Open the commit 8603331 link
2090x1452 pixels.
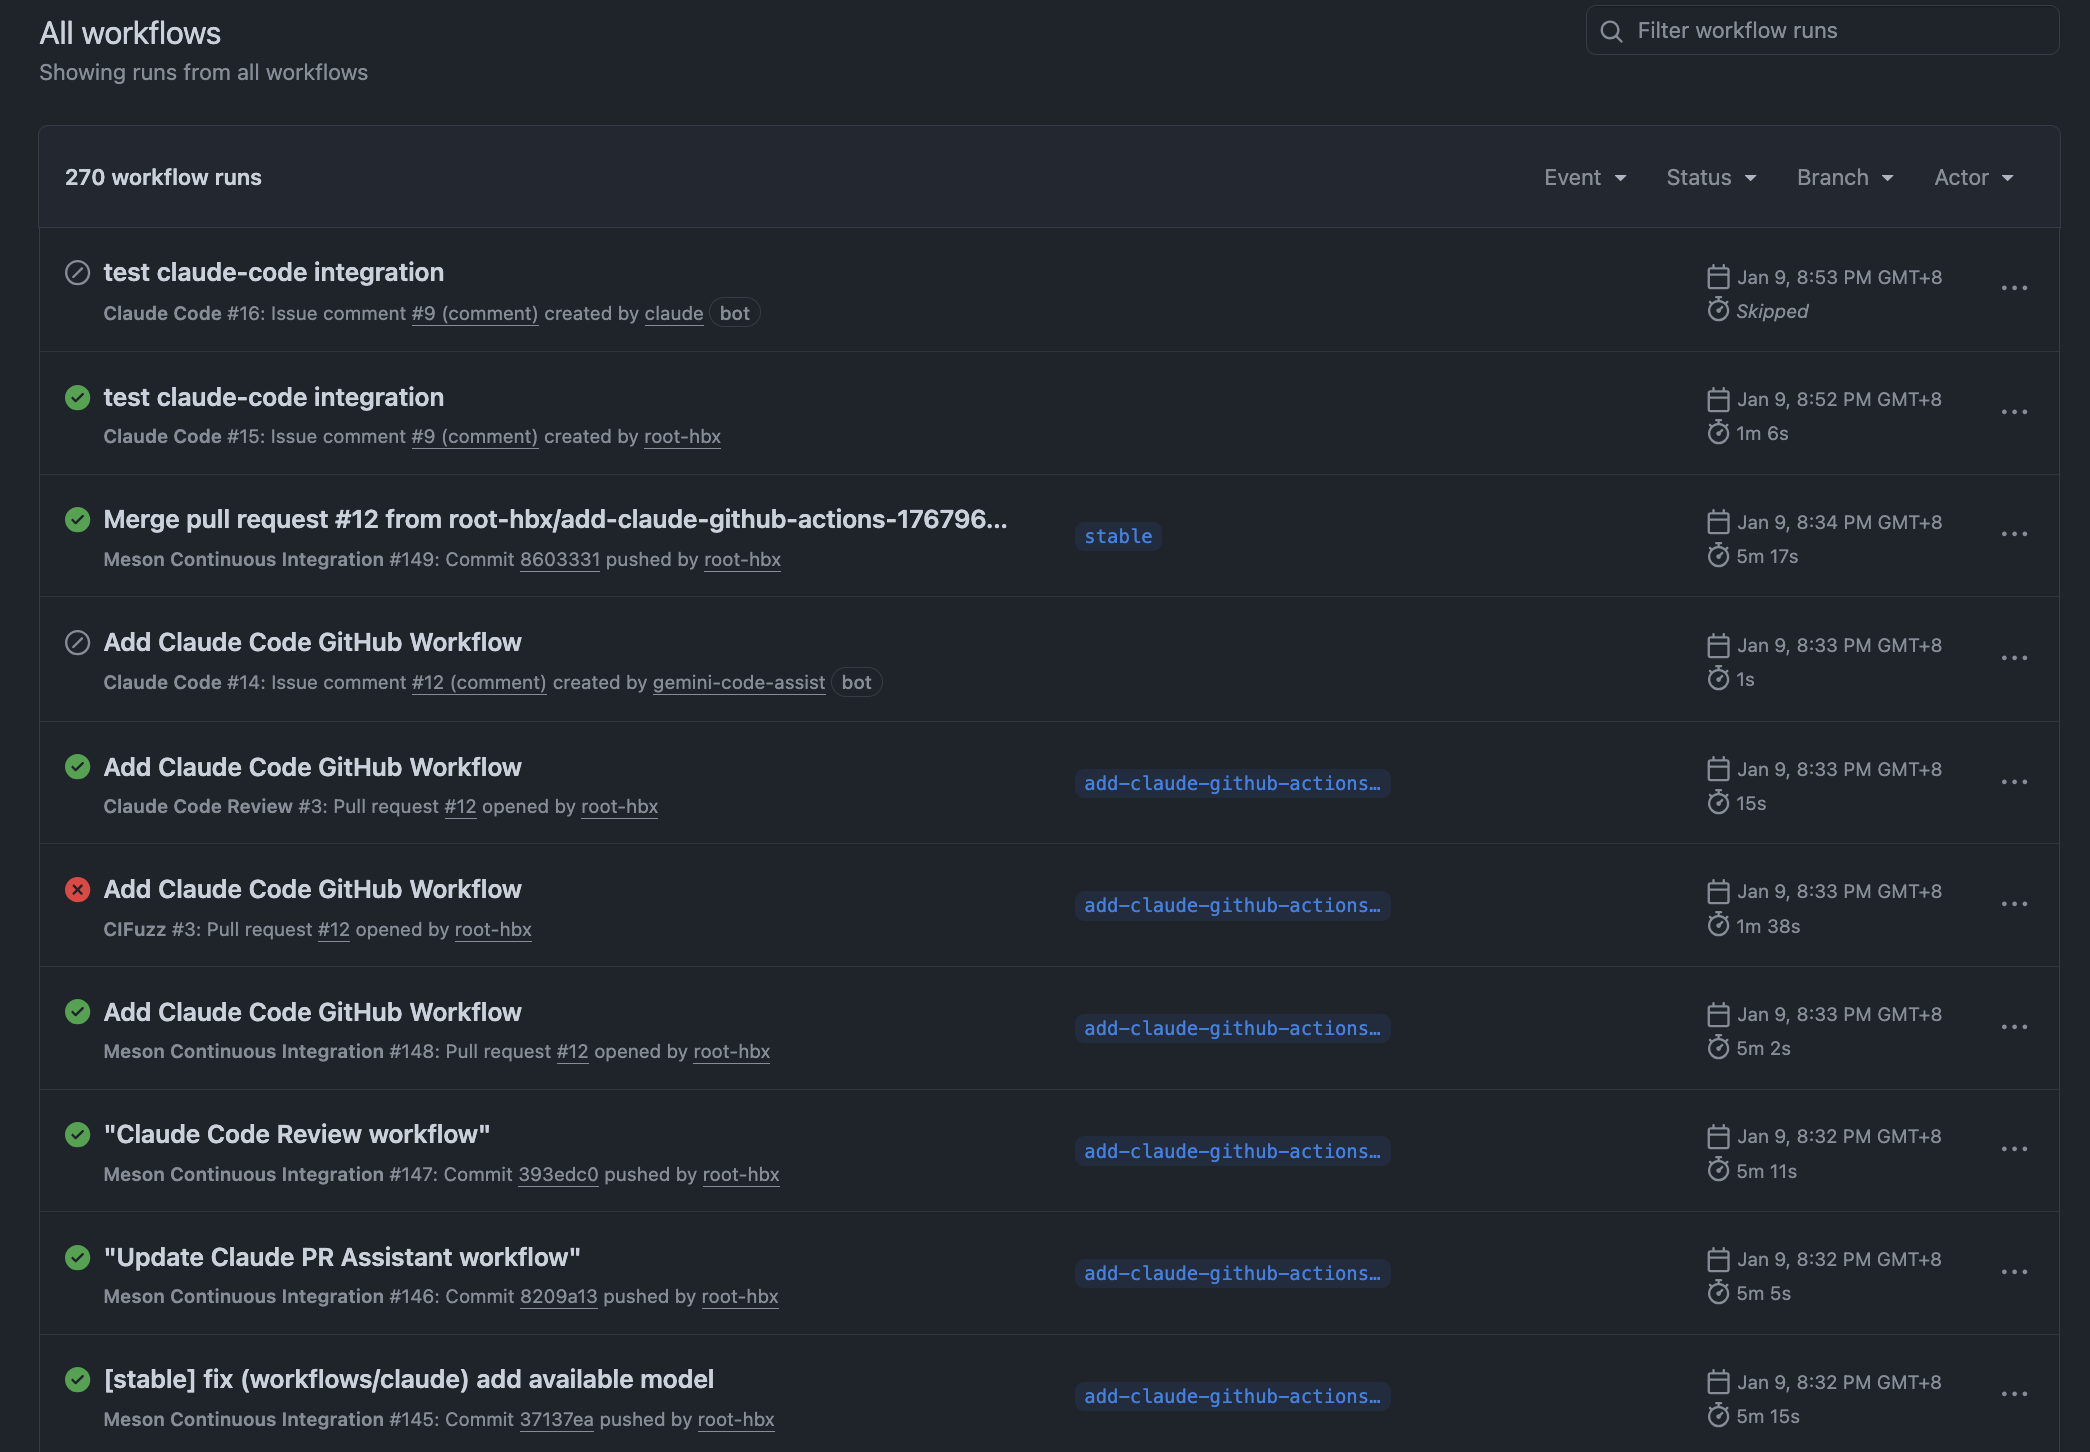coord(559,560)
